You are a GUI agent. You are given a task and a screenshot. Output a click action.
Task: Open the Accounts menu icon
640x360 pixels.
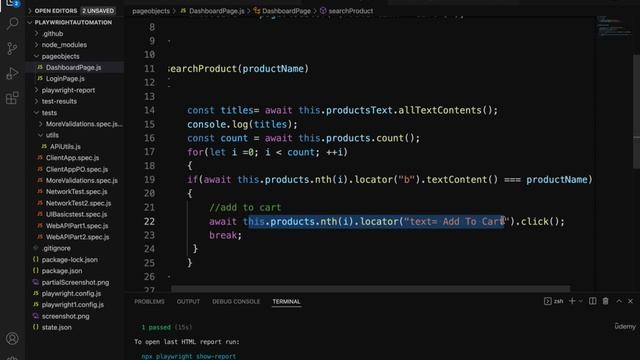click(x=12, y=338)
